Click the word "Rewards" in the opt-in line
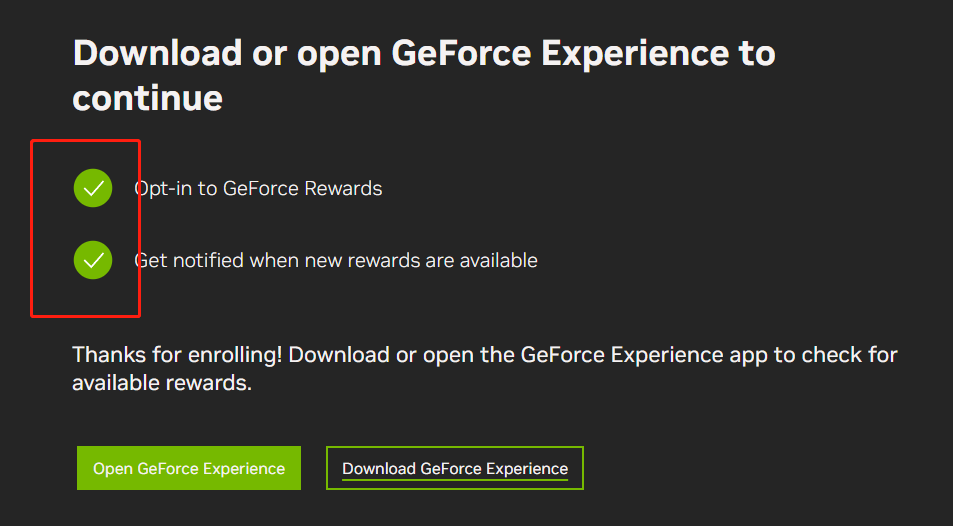This screenshot has width=953, height=526. (x=345, y=188)
